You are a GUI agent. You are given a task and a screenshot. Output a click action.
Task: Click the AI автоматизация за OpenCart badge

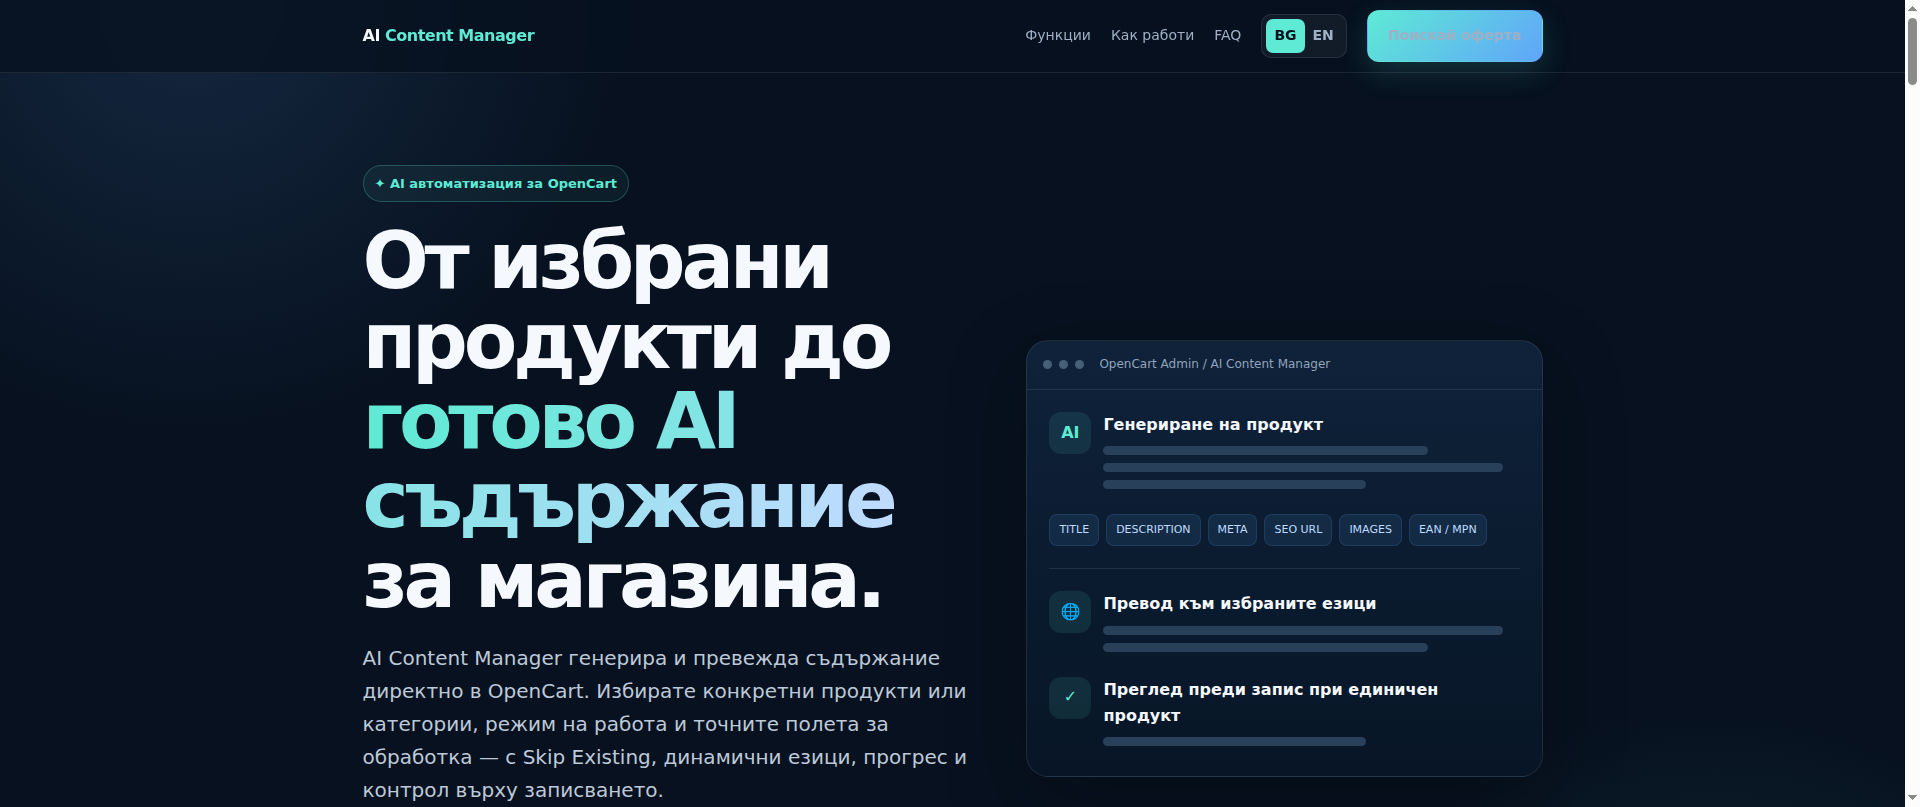(x=495, y=183)
